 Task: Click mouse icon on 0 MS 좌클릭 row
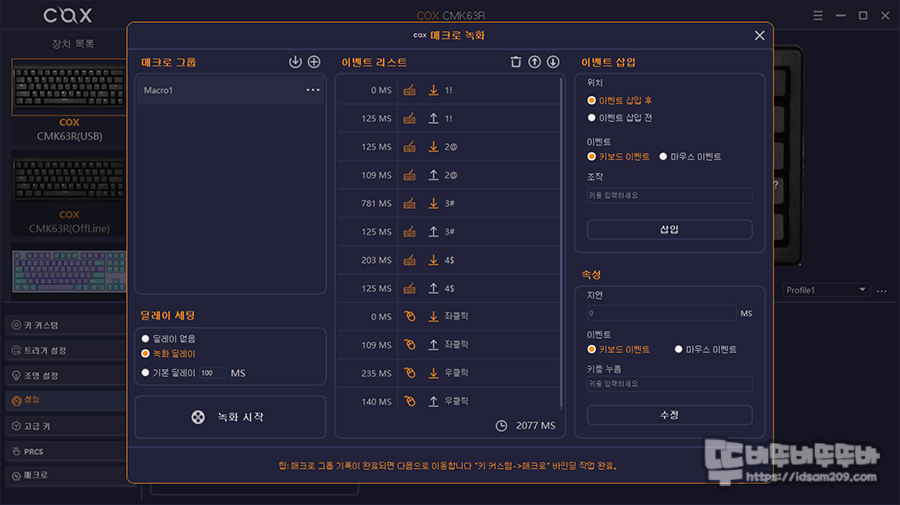coord(409,316)
